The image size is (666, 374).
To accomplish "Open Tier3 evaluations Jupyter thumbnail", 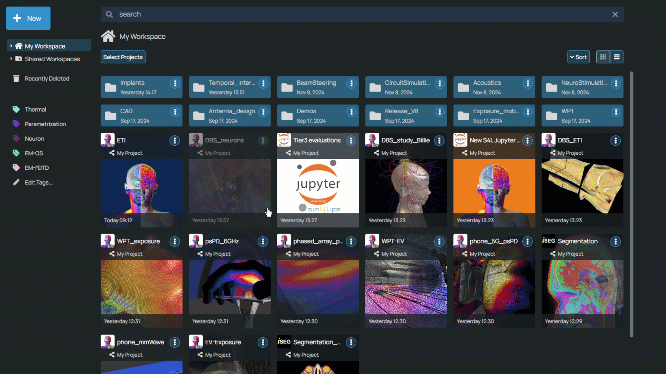I will tap(318, 186).
